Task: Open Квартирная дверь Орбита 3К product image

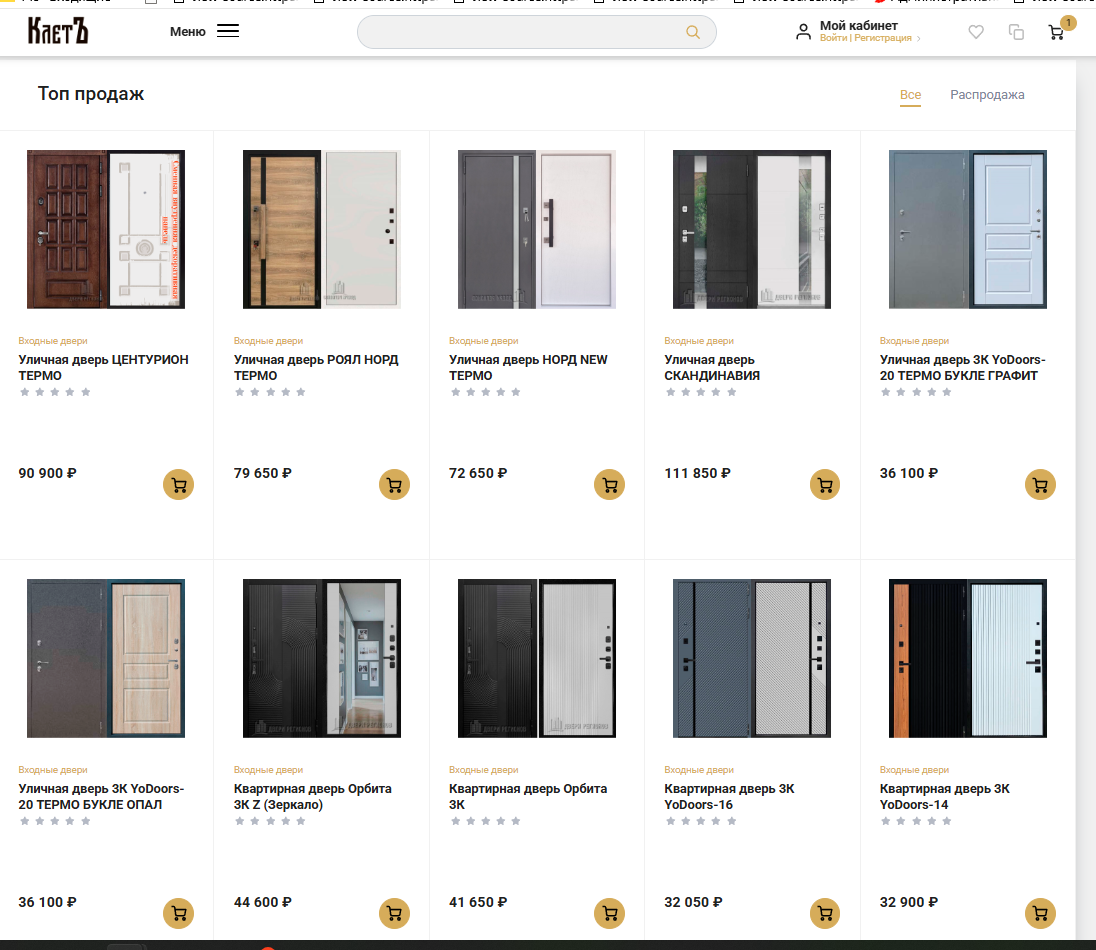Action: (x=537, y=658)
